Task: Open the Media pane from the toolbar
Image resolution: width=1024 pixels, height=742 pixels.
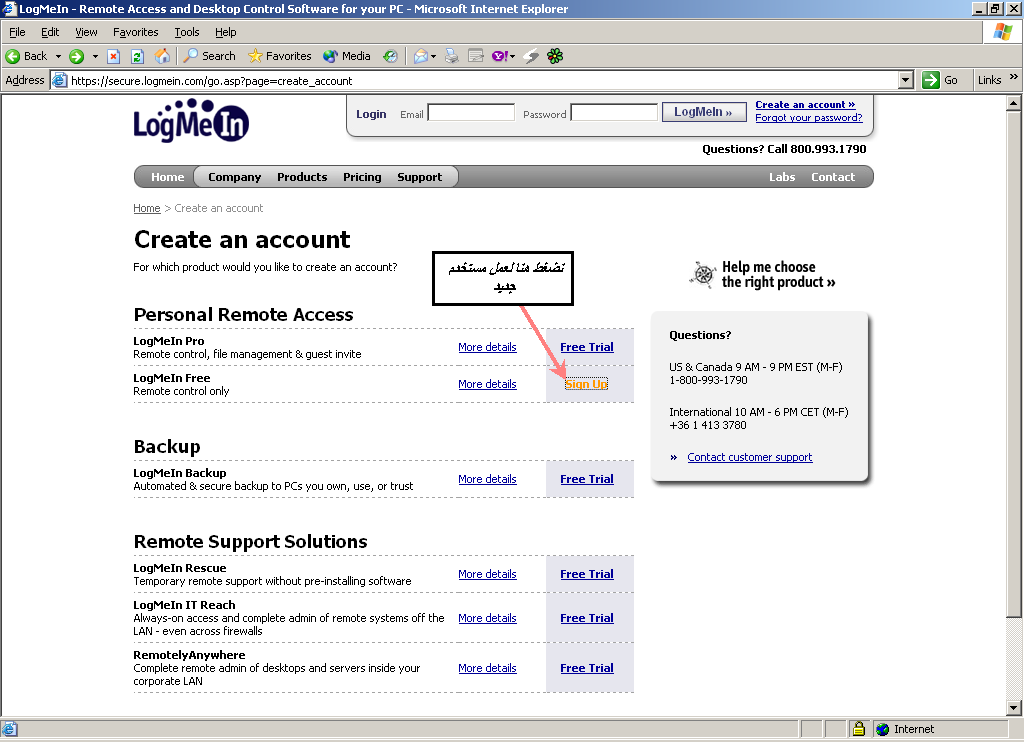Action: click(347, 56)
